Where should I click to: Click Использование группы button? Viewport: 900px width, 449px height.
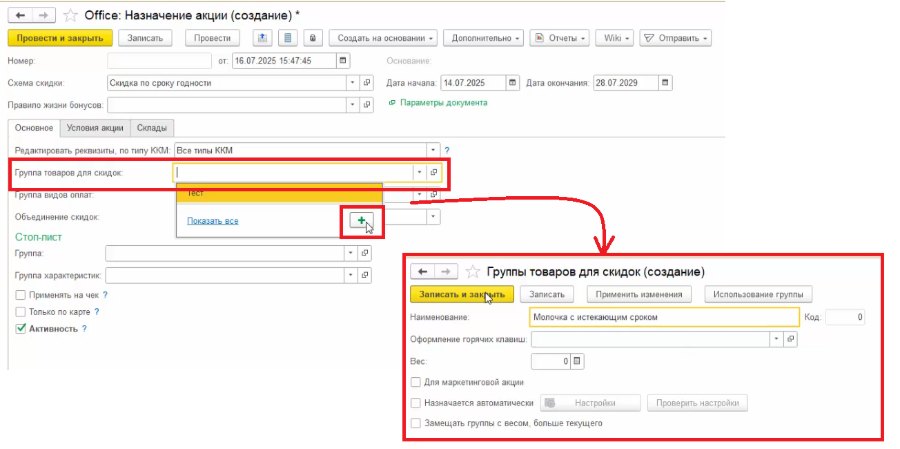pyautogui.click(x=758, y=294)
